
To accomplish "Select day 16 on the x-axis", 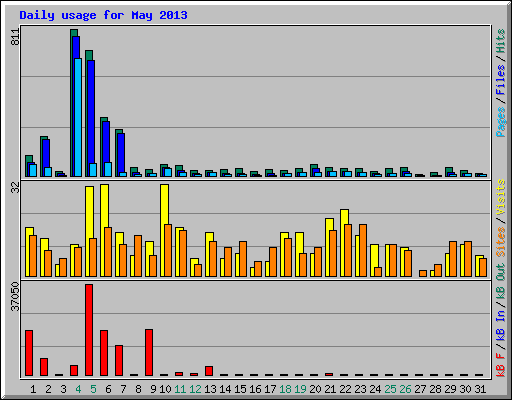I will coord(255,389).
